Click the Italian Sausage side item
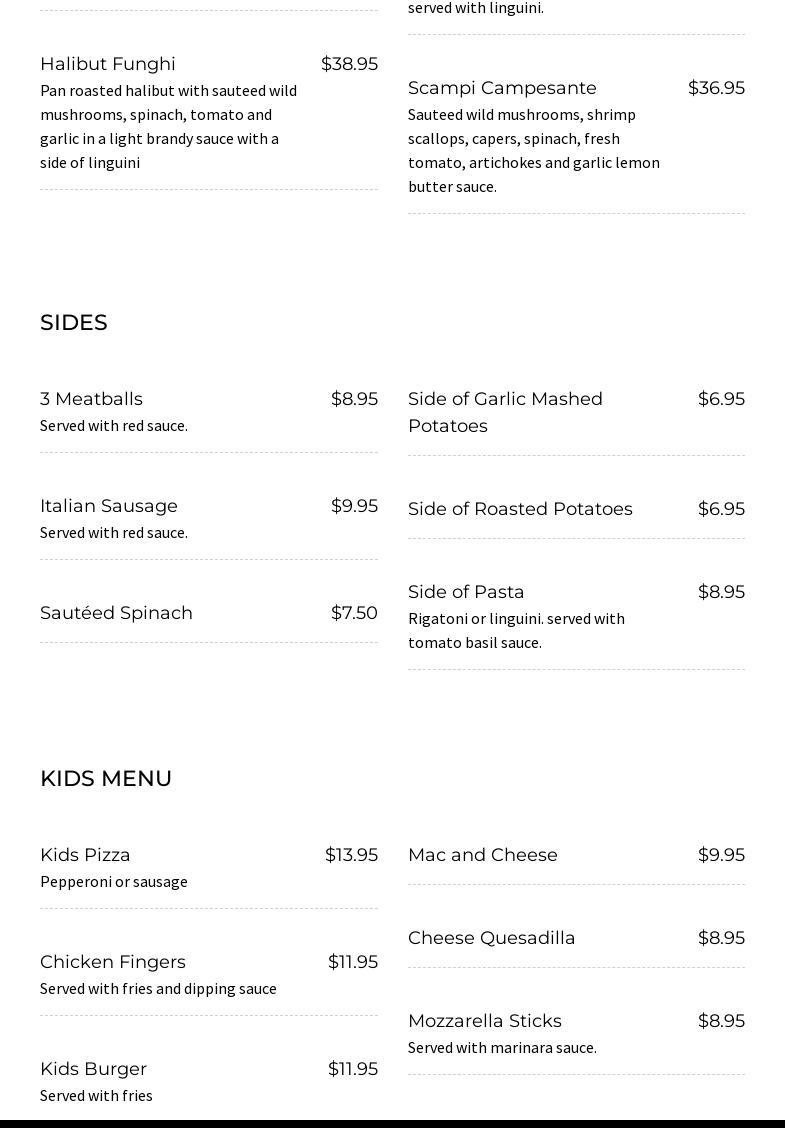Viewport: 785px width, 1128px height. (x=109, y=506)
